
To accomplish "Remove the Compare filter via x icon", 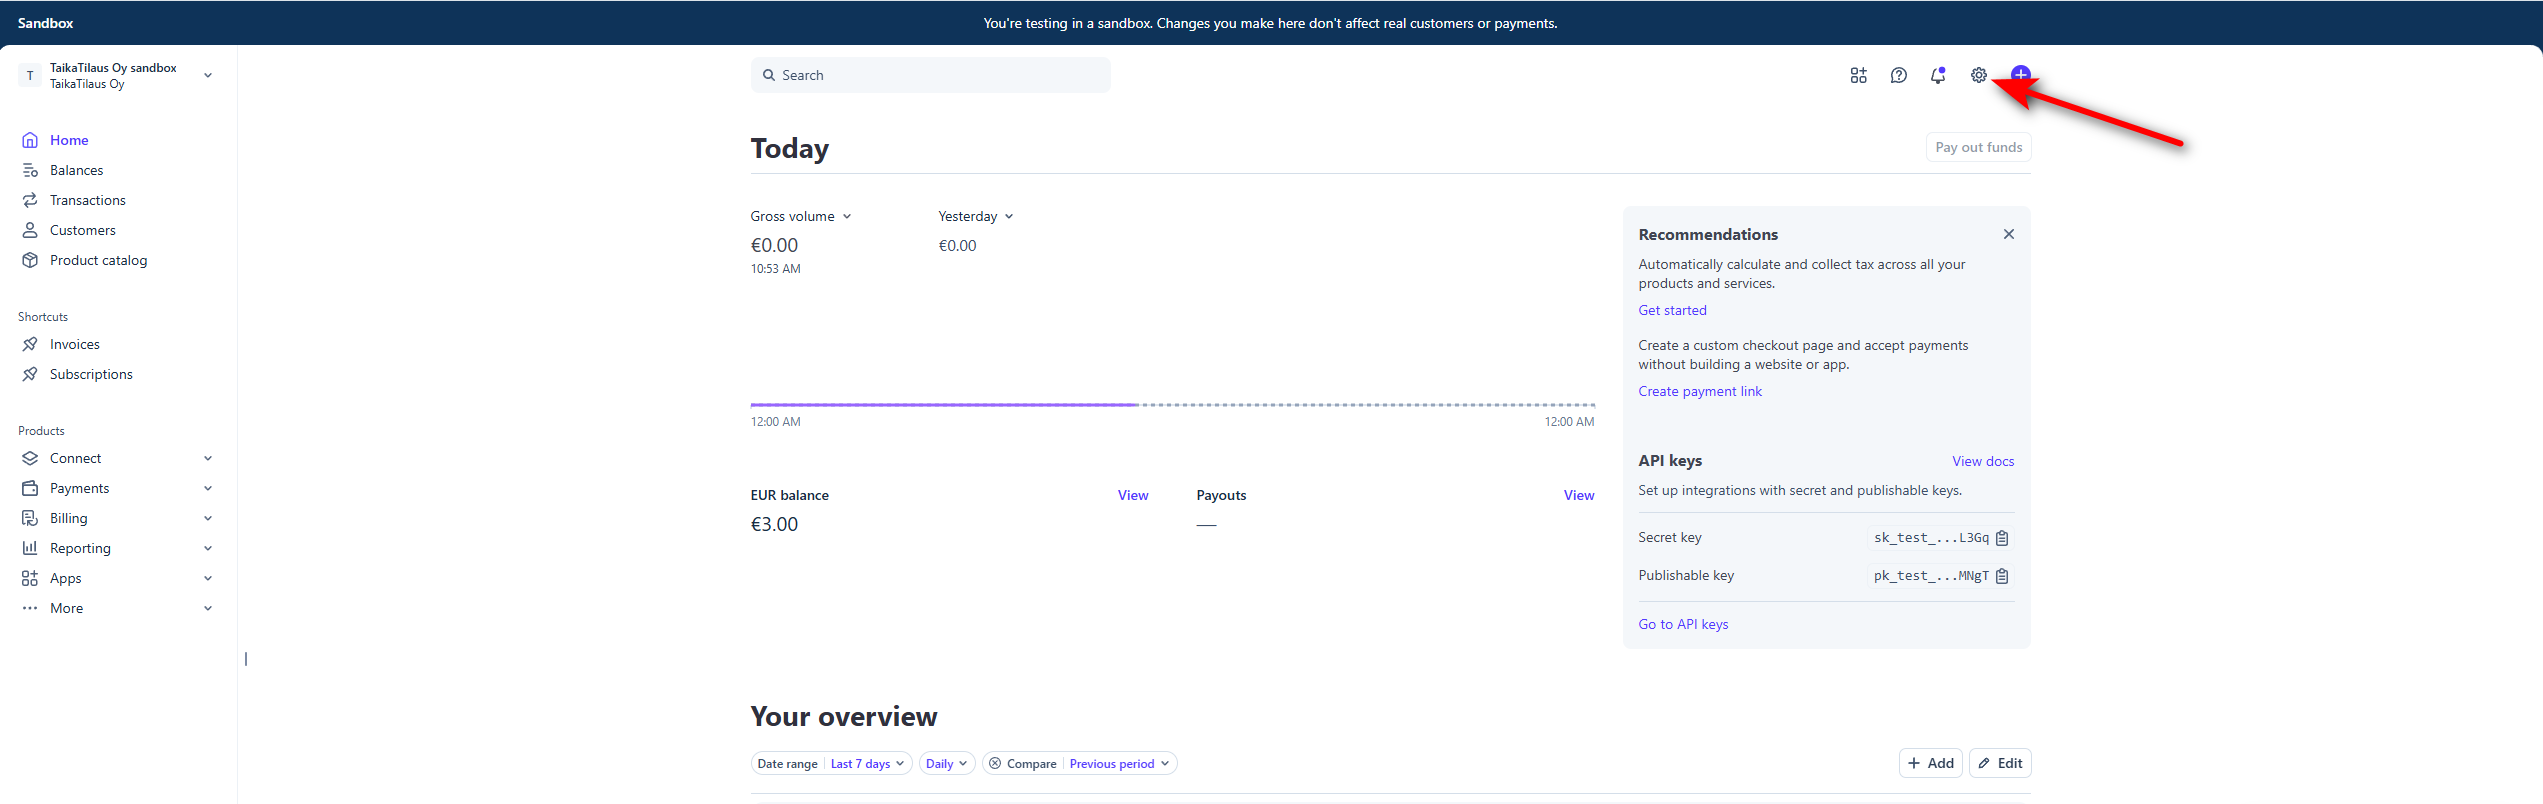I will pyautogui.click(x=995, y=763).
